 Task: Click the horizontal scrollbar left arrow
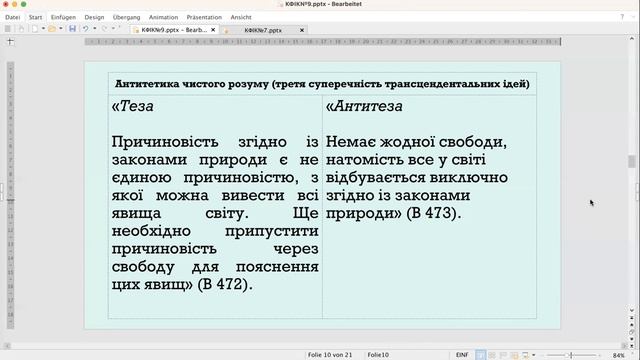click(7, 345)
